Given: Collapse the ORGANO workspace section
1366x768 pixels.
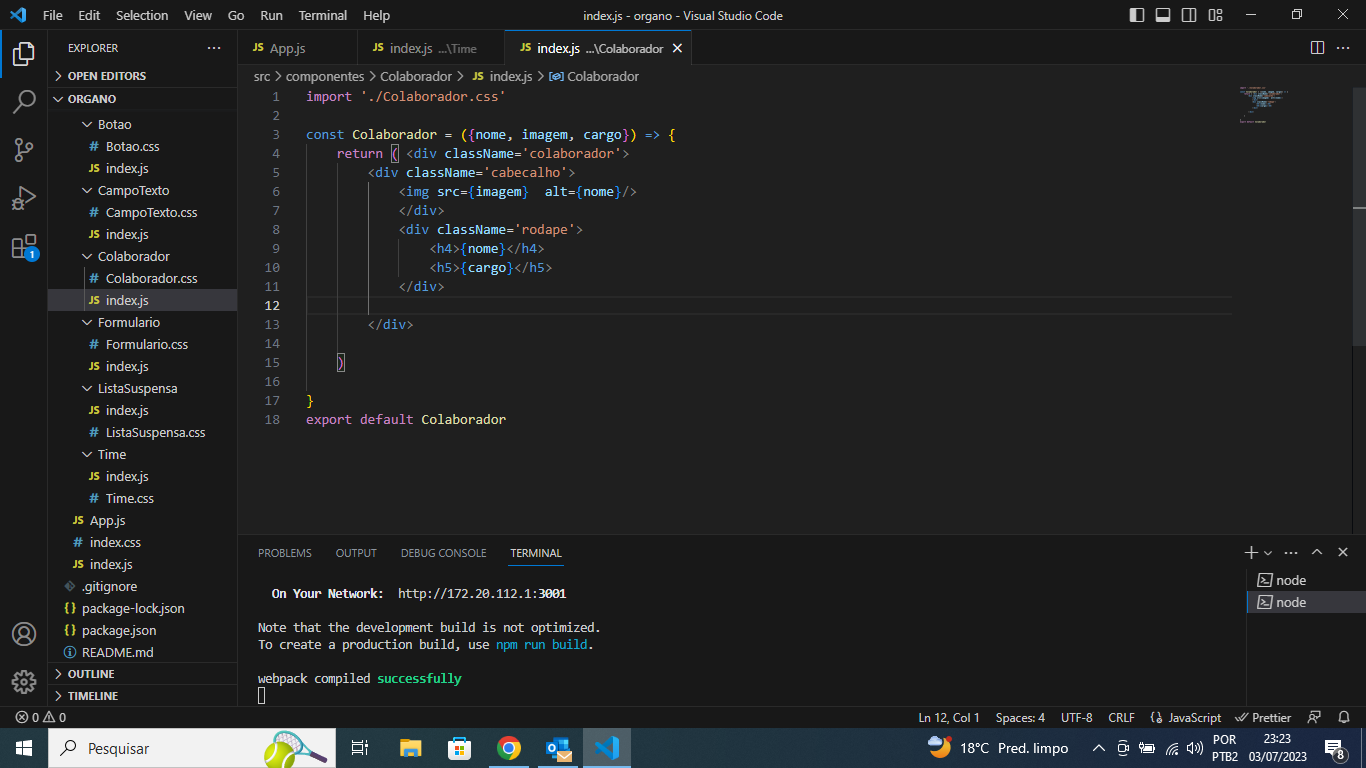Looking at the screenshot, I should click(x=142, y=99).
